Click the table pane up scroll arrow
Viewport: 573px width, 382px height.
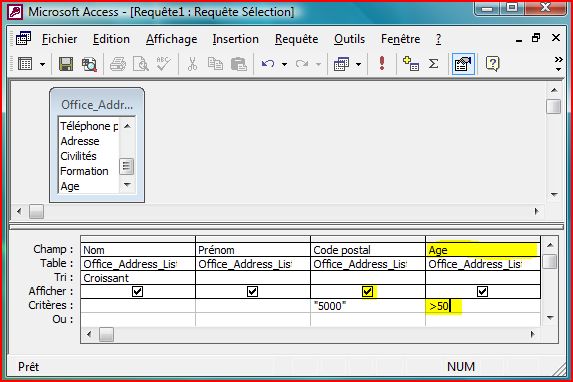pos(554,90)
